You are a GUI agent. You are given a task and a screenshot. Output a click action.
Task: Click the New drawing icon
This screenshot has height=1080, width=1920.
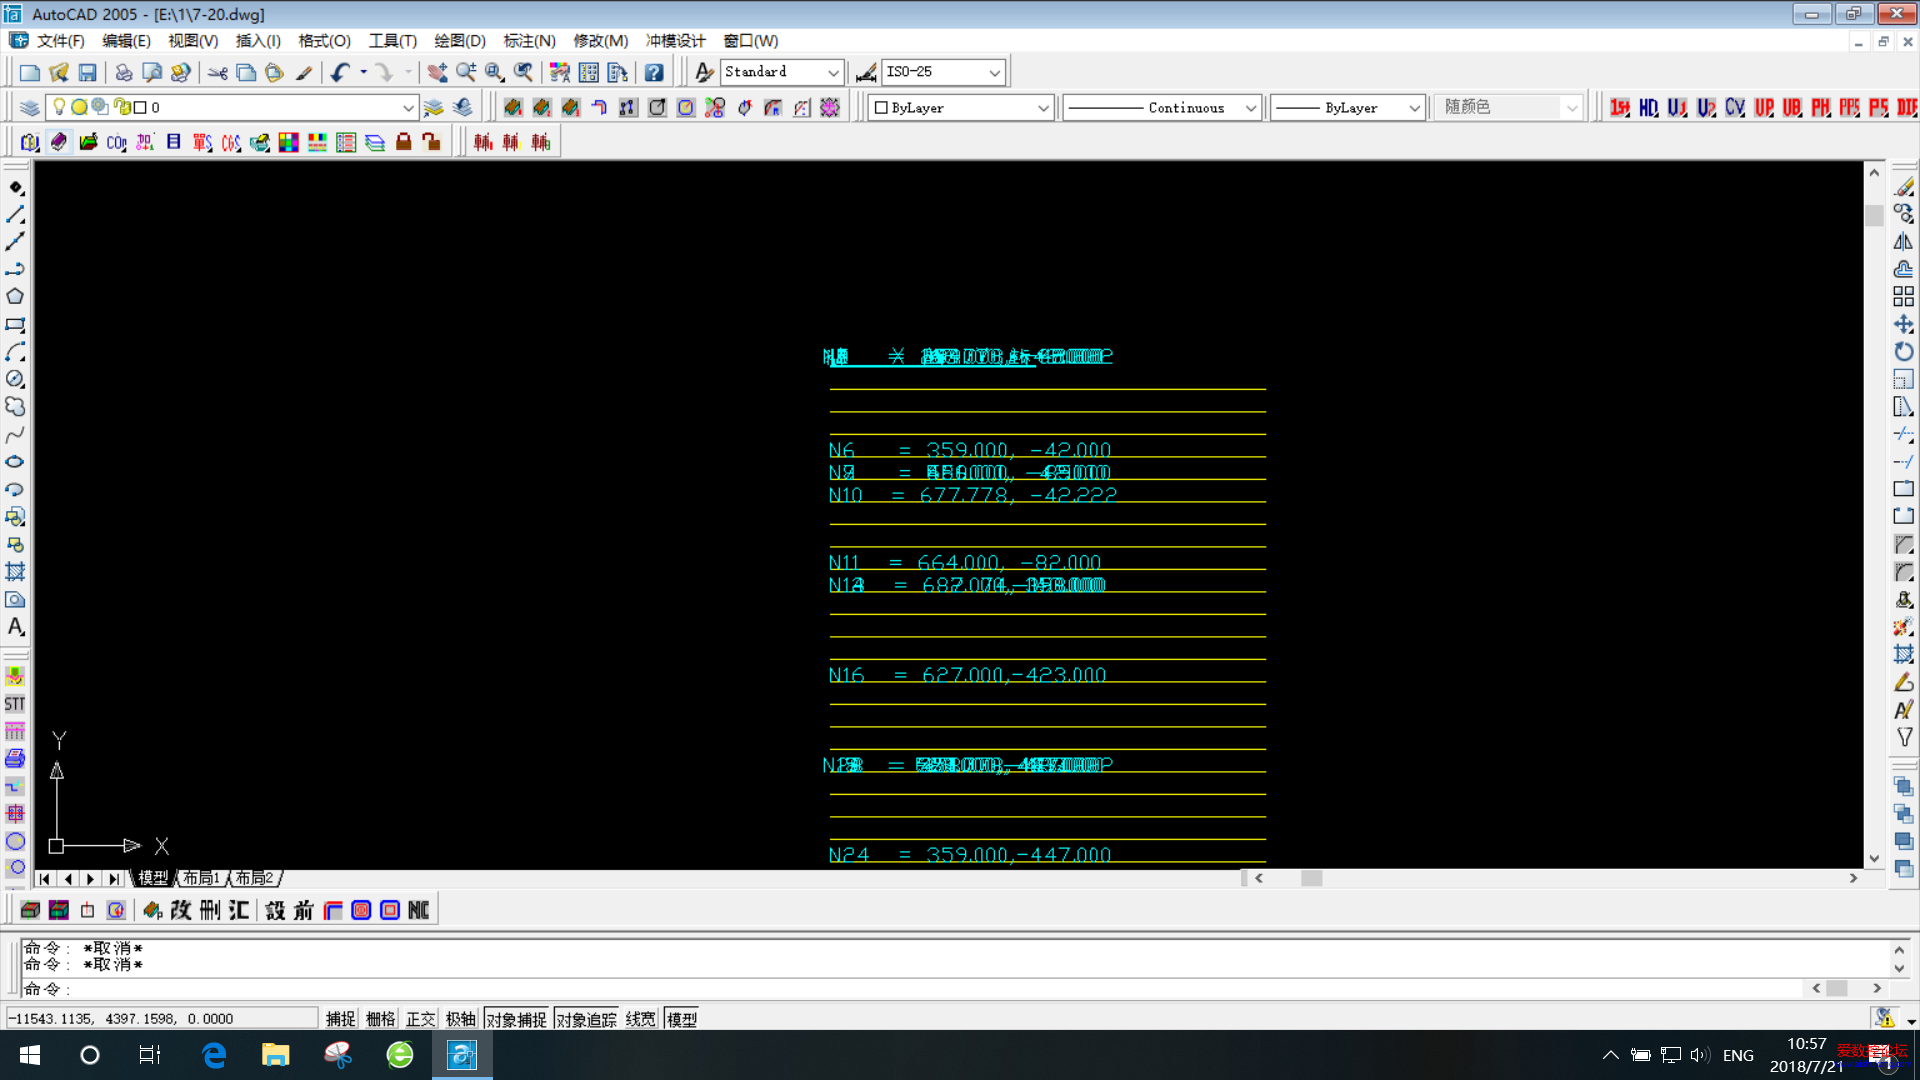(30, 72)
